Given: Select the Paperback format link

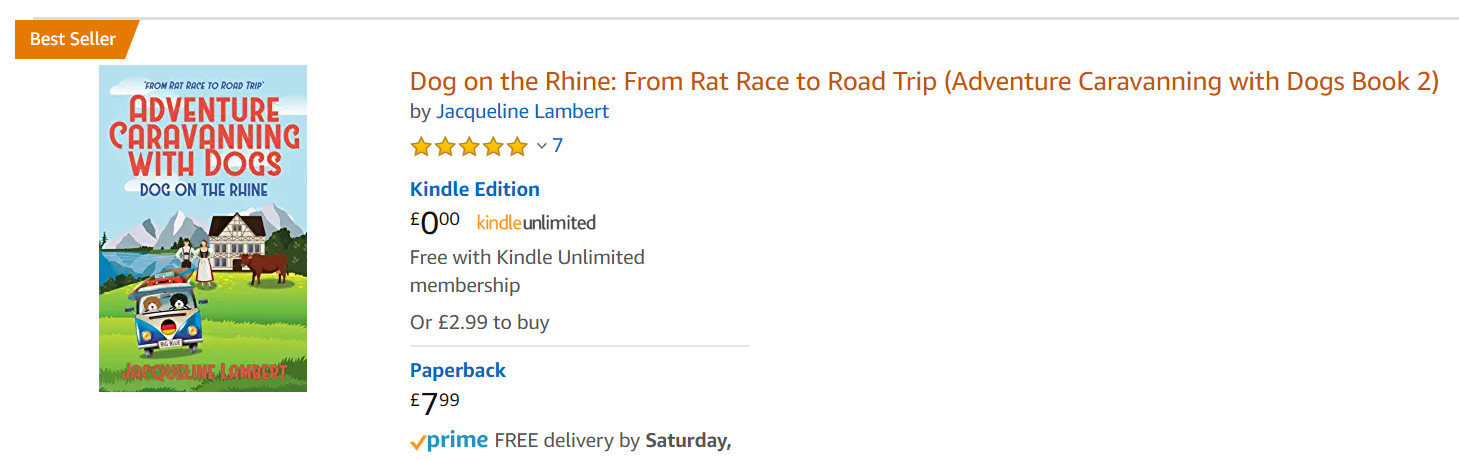Looking at the screenshot, I should pos(457,370).
